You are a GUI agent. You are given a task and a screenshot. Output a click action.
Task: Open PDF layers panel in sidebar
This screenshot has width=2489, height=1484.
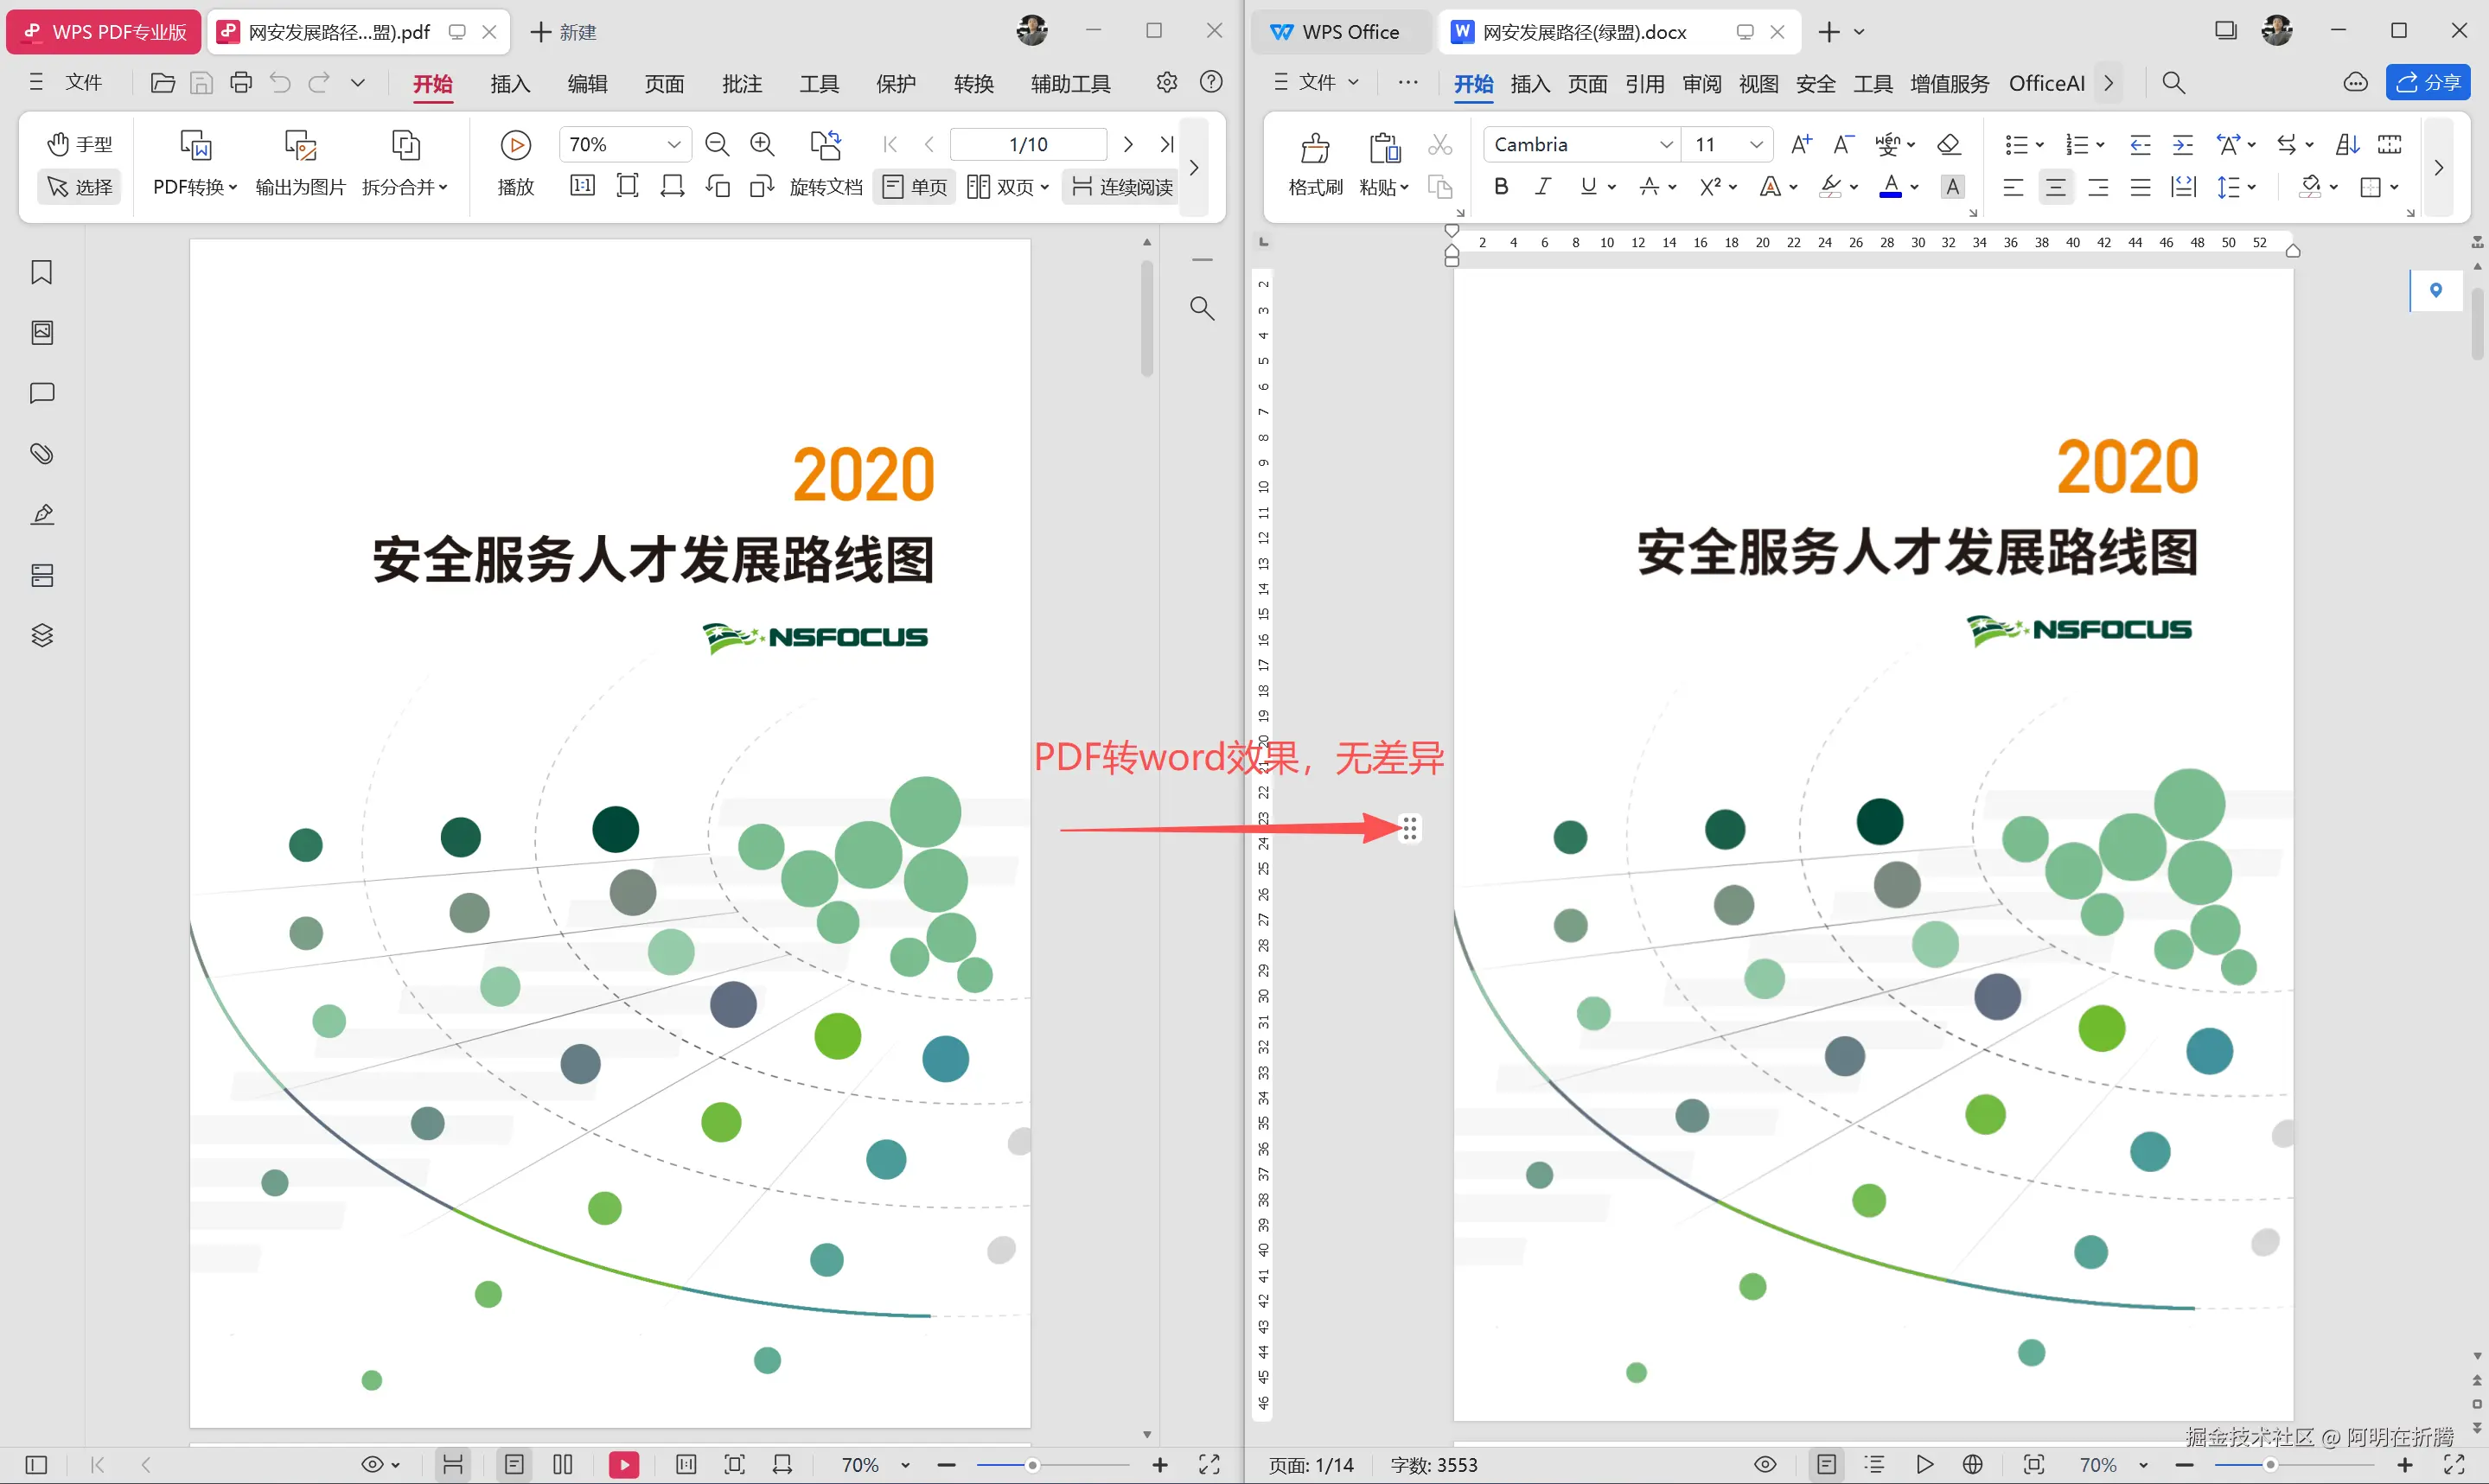pos(42,636)
